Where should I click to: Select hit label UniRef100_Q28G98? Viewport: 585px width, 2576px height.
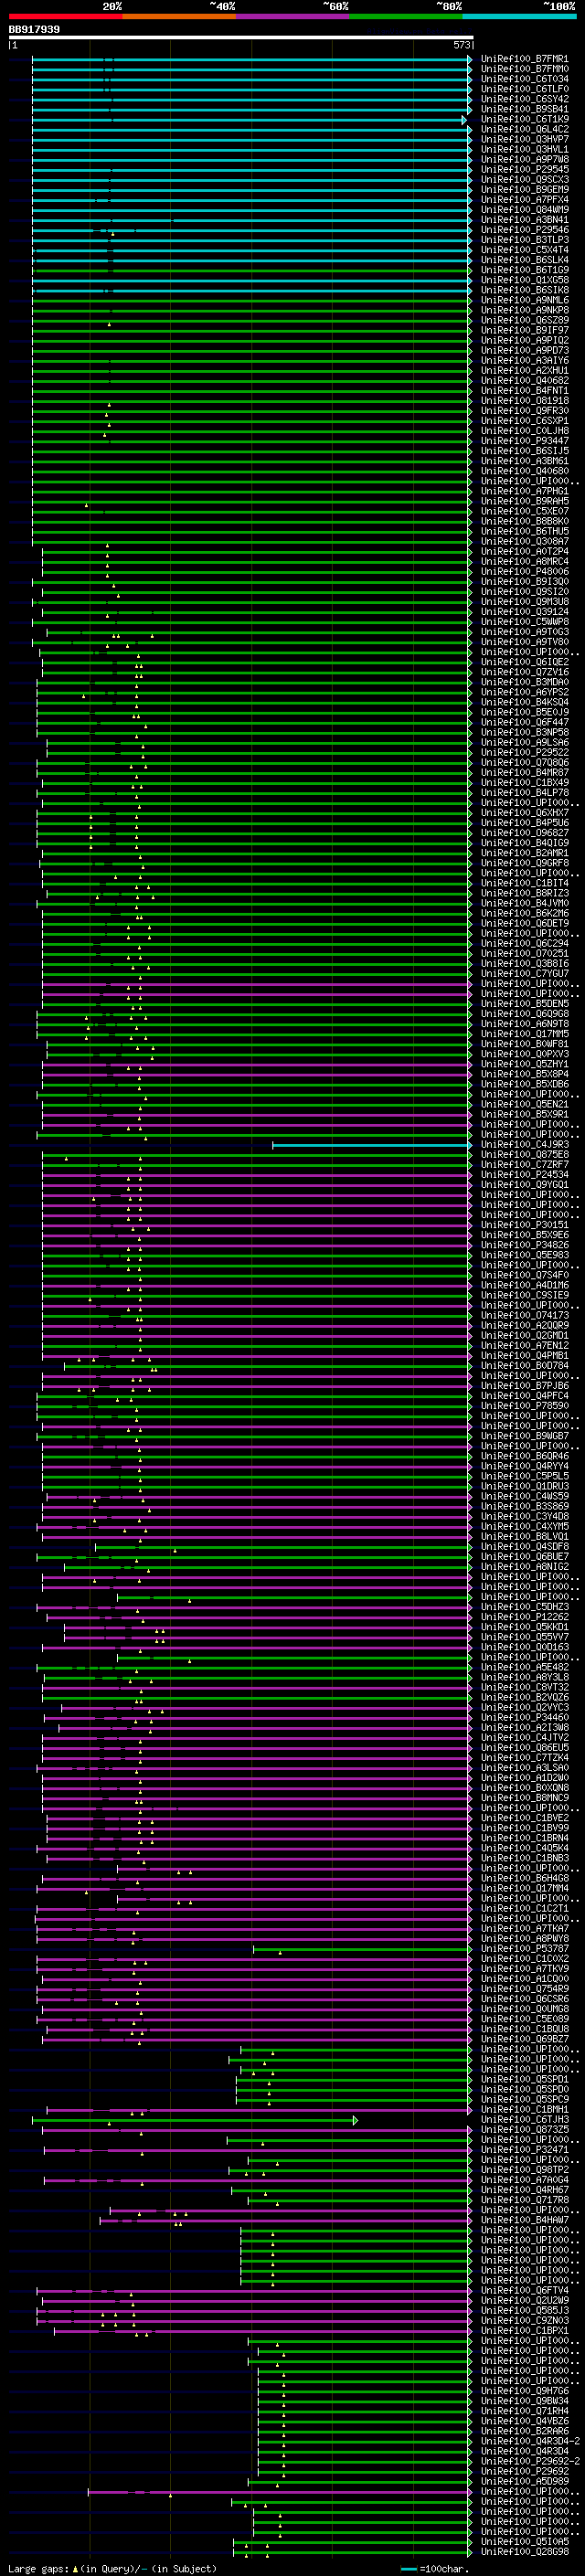[525, 2552]
